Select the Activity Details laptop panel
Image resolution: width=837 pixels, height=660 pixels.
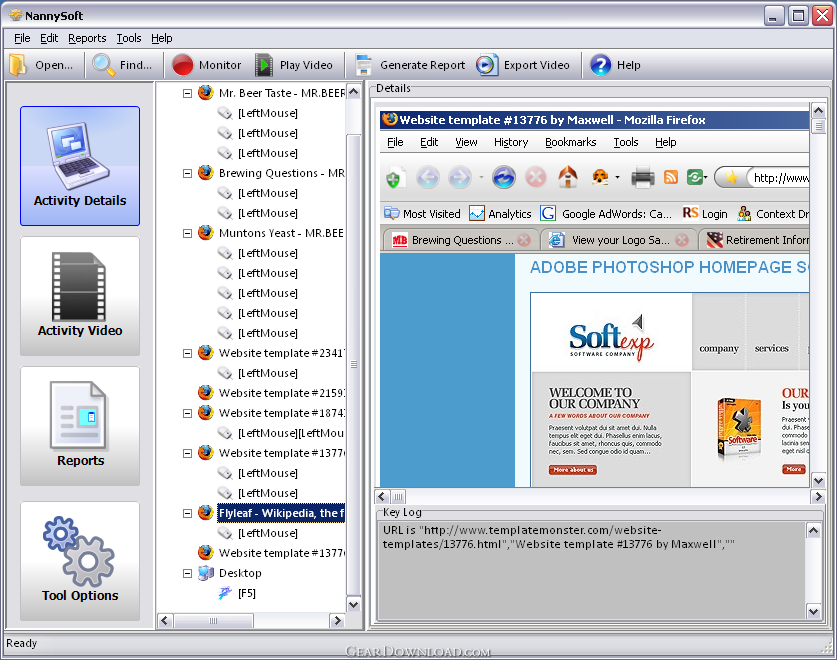click(x=80, y=166)
